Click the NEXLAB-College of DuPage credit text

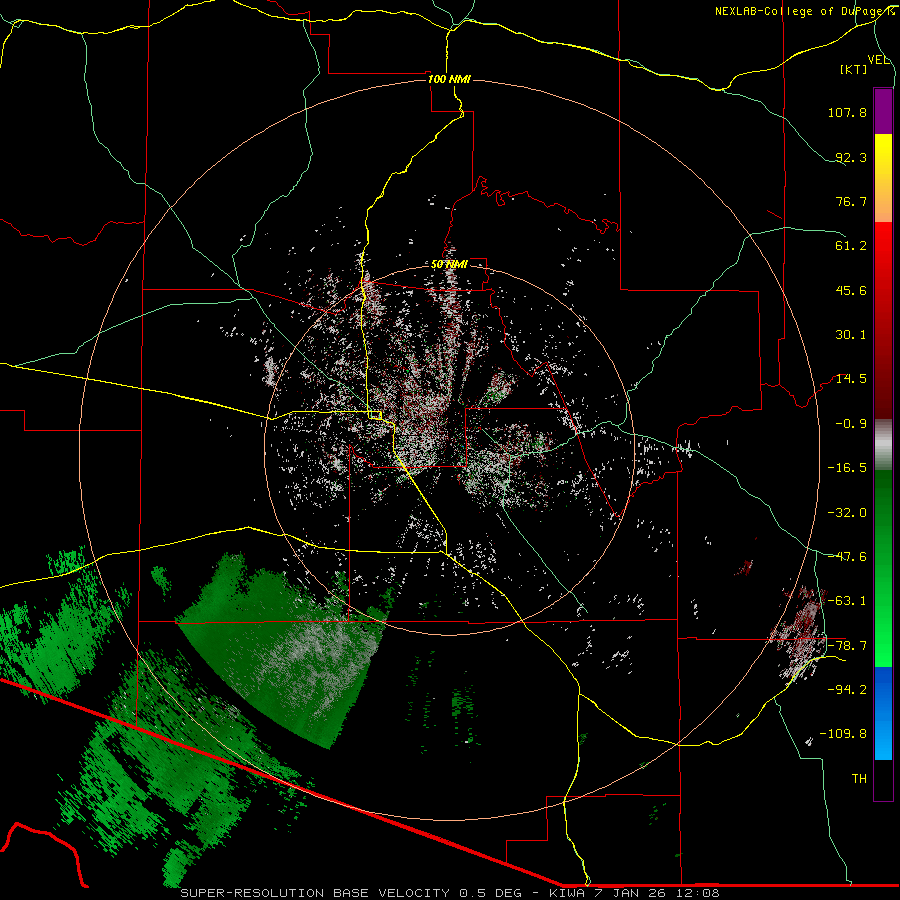coord(805,11)
